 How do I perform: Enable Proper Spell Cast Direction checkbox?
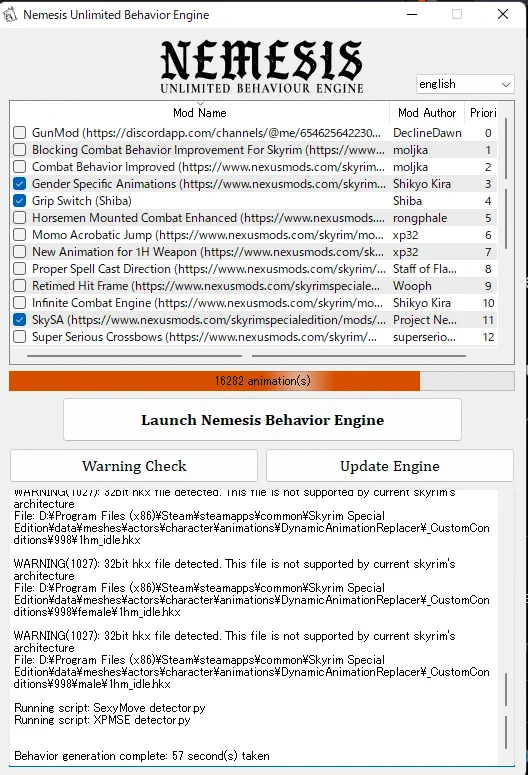point(19,268)
